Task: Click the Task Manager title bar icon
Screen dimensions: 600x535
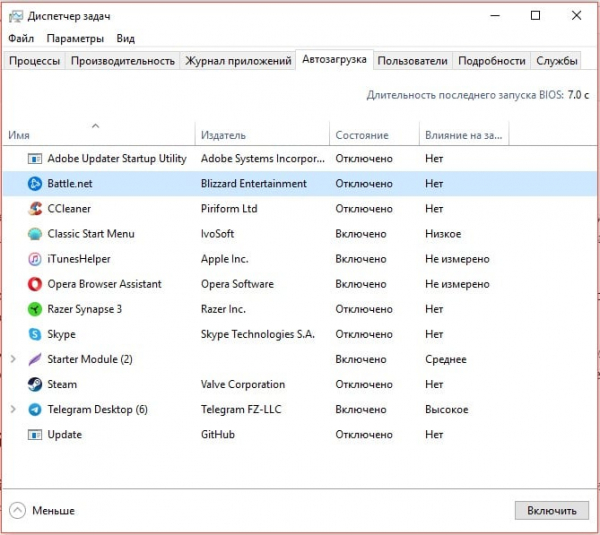Action: (16, 16)
